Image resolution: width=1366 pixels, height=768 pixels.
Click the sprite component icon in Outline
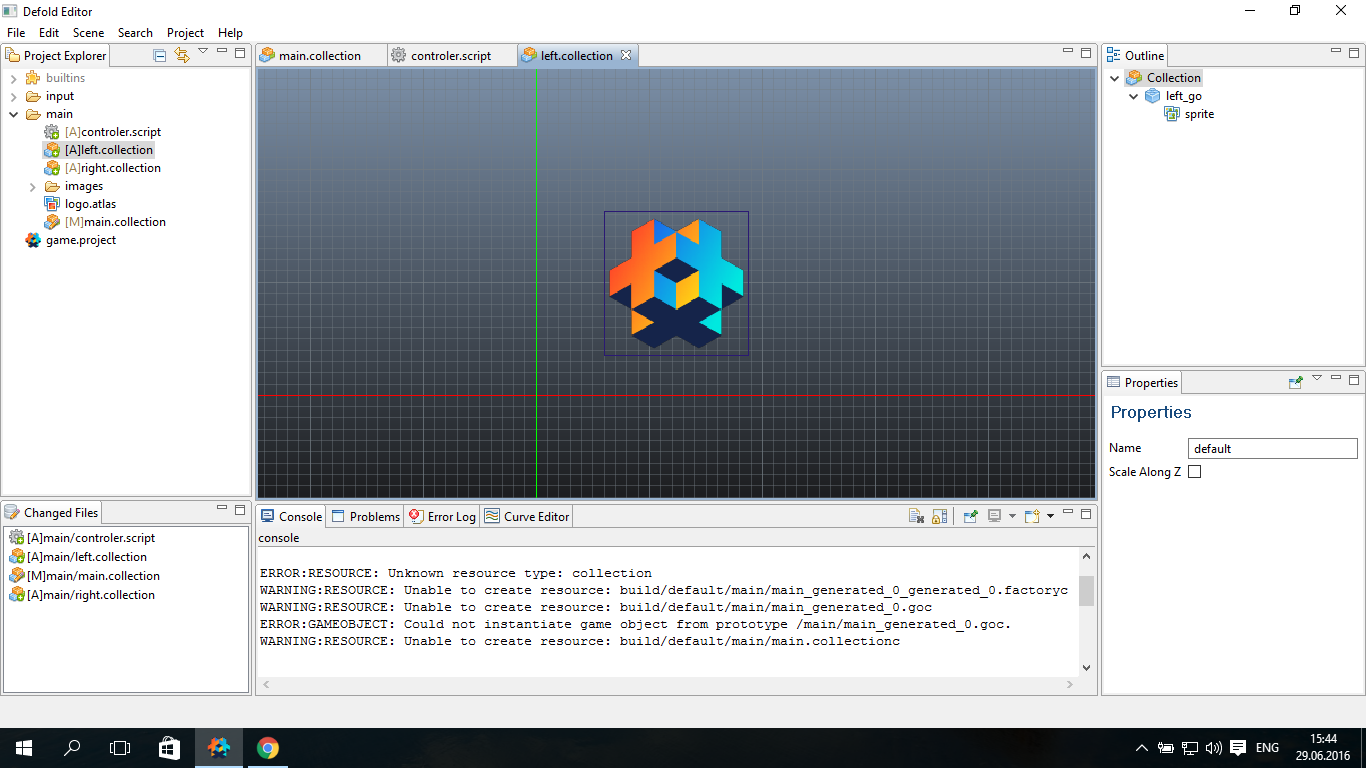click(1172, 114)
